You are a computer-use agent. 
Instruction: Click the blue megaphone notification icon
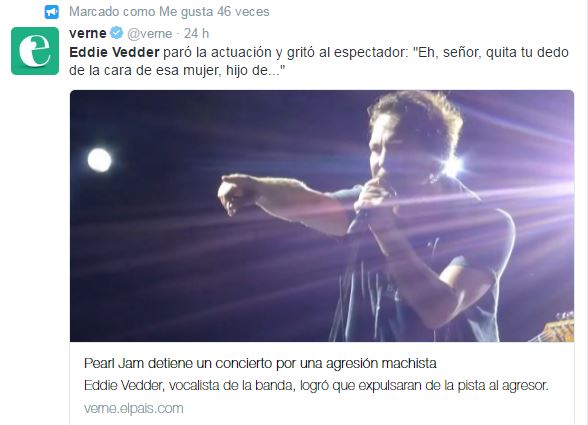click(x=52, y=12)
